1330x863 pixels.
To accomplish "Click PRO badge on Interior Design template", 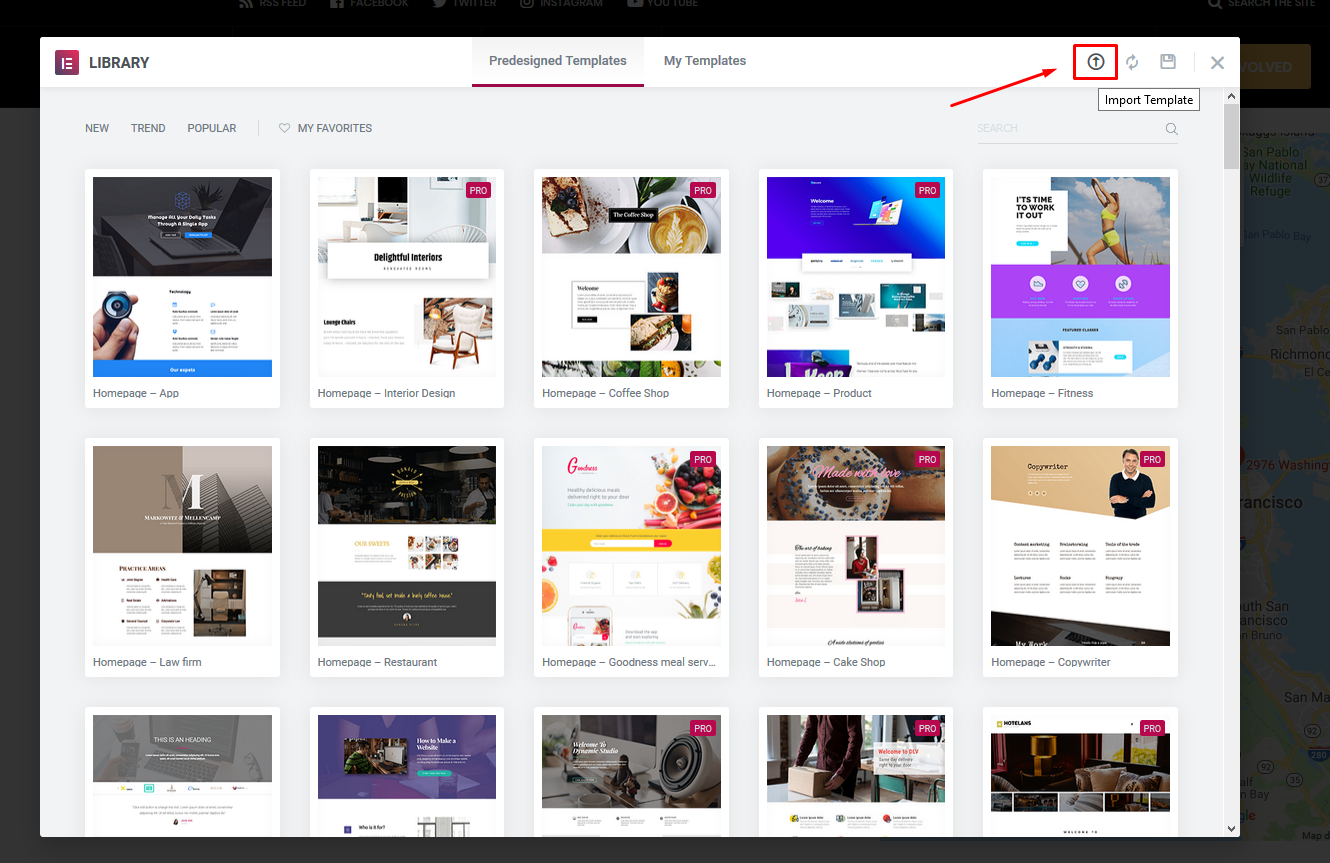I will [x=478, y=190].
